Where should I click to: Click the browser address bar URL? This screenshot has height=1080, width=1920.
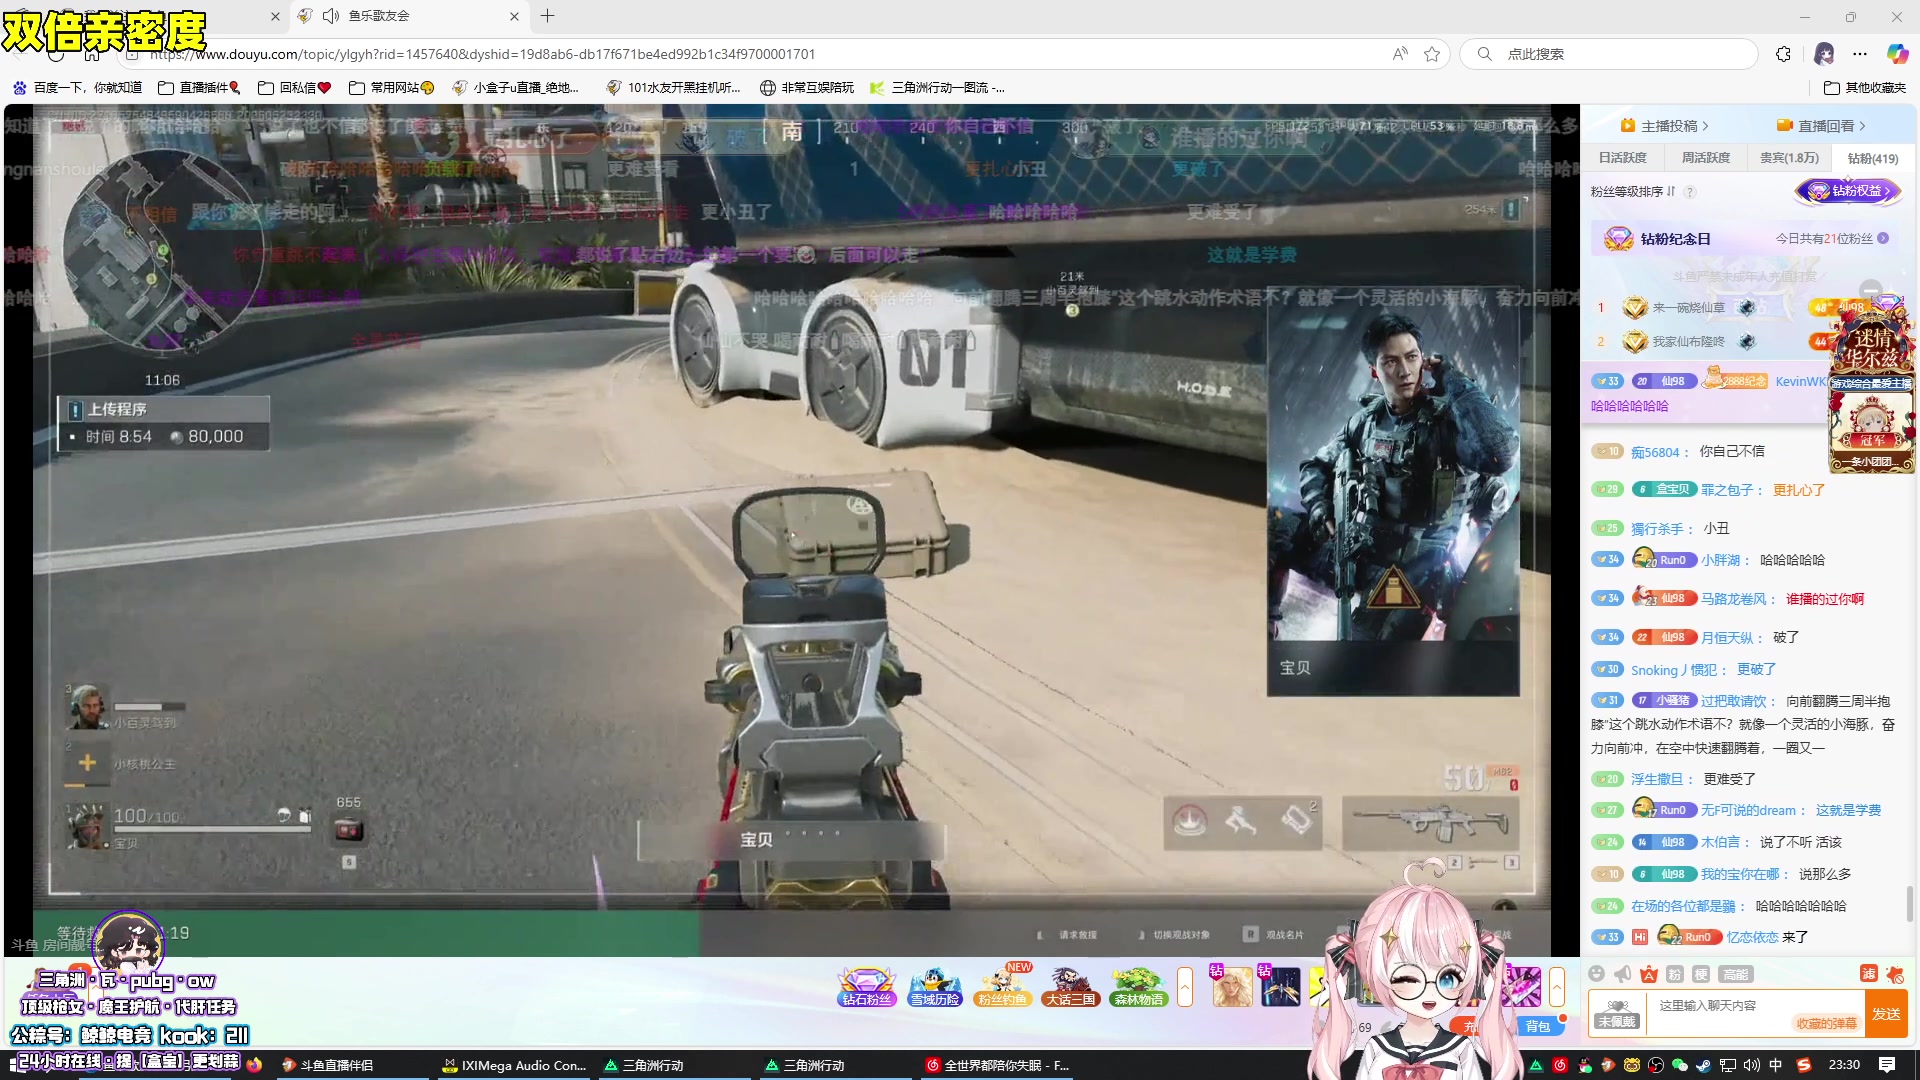click(482, 54)
